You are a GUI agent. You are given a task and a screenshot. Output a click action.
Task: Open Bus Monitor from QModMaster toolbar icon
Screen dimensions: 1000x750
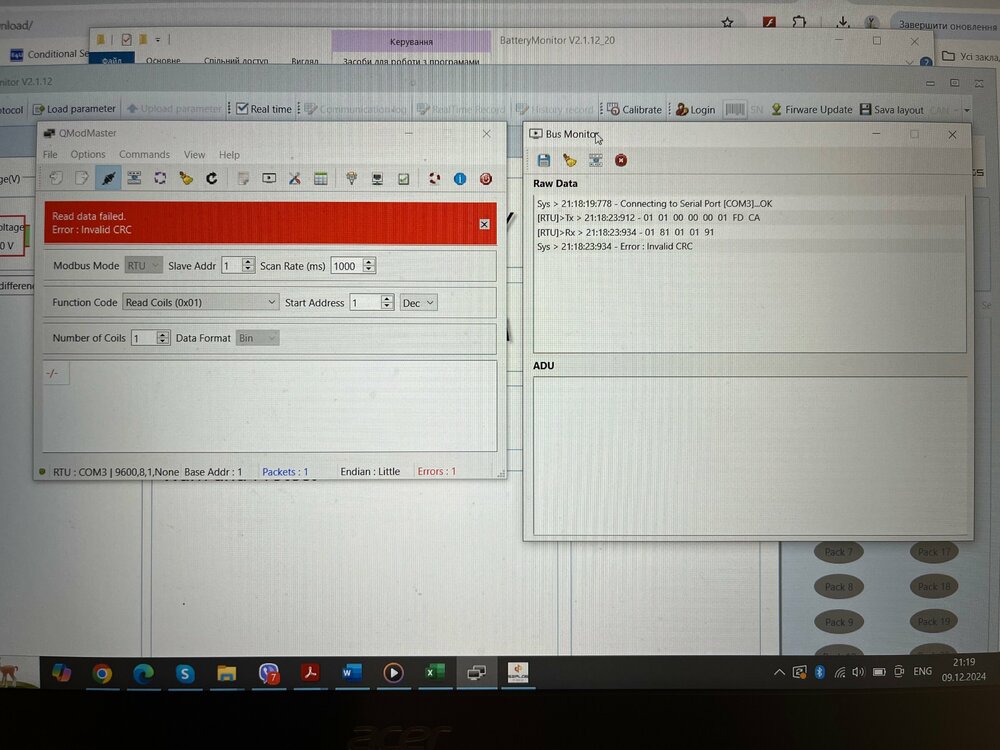(x=269, y=179)
